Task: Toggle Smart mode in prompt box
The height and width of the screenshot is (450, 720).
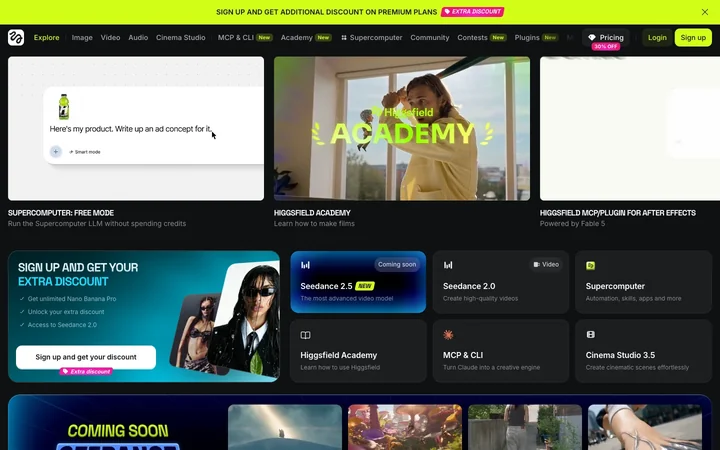Action: coord(85,152)
